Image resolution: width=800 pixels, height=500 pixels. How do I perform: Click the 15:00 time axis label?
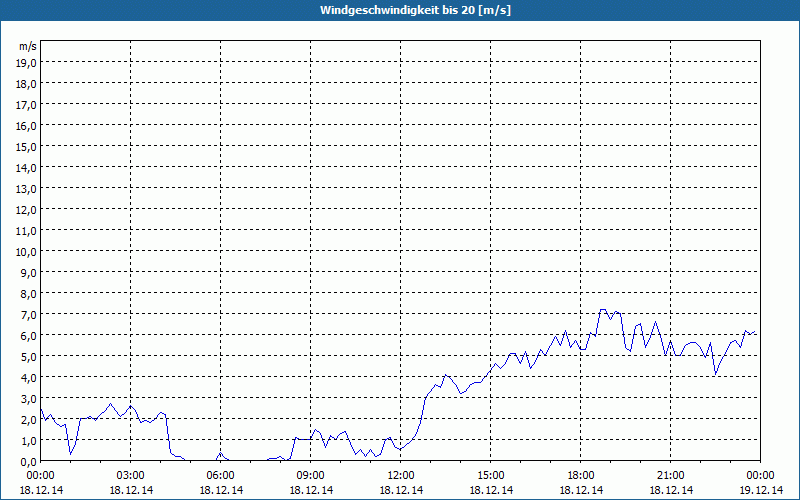pos(491,476)
